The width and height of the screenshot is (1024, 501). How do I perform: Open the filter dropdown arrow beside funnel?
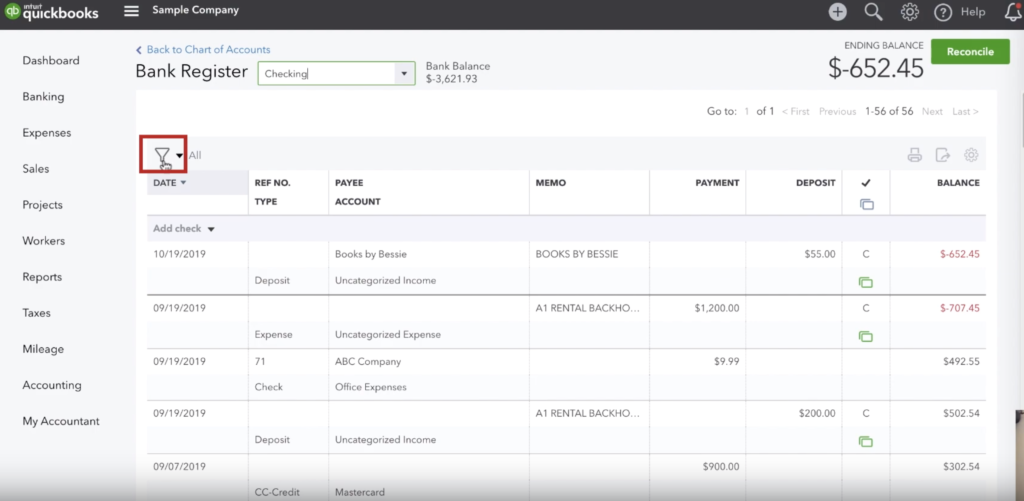pyautogui.click(x=180, y=155)
